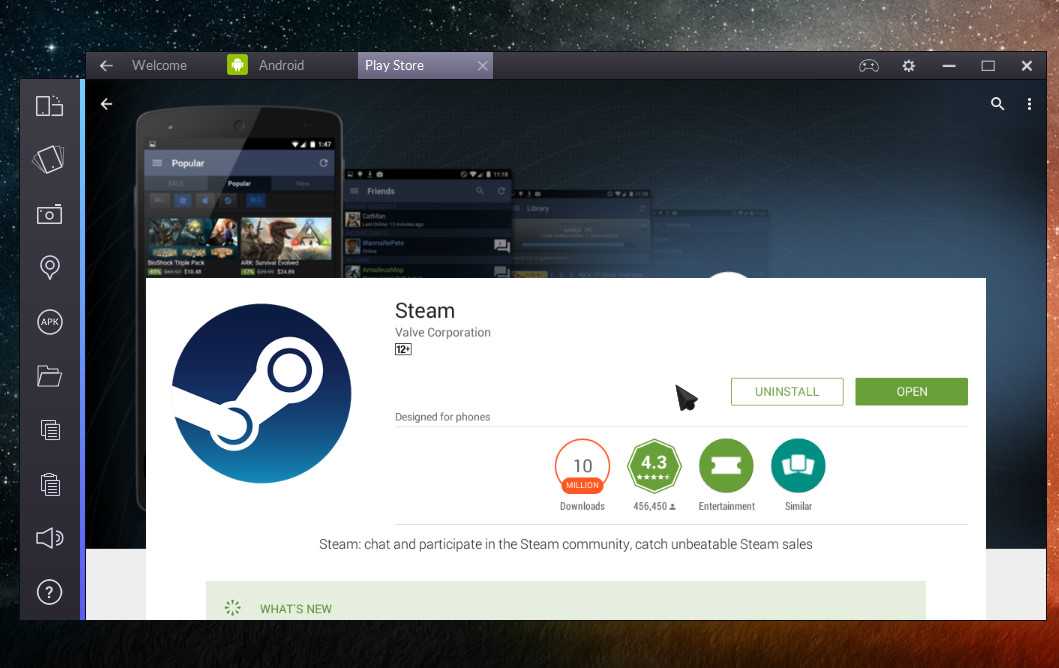Maximize the BlueStacks window

(988, 66)
